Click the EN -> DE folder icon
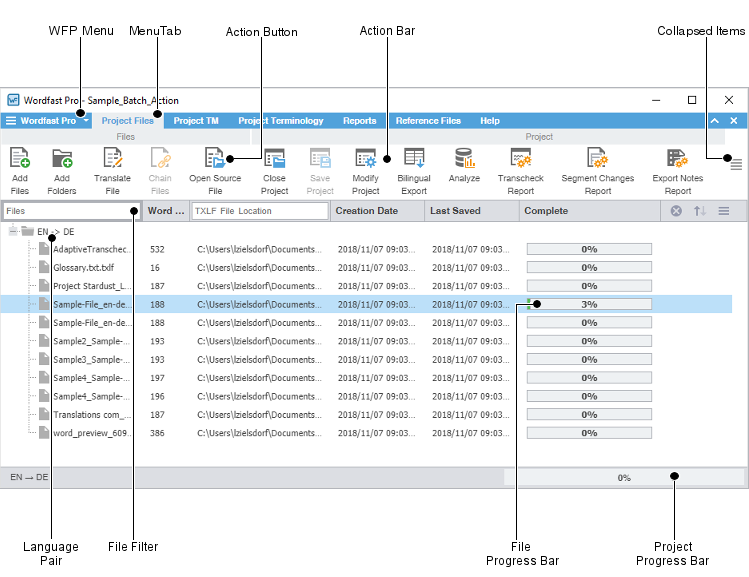This screenshot has width=749, height=577. click(x=28, y=231)
